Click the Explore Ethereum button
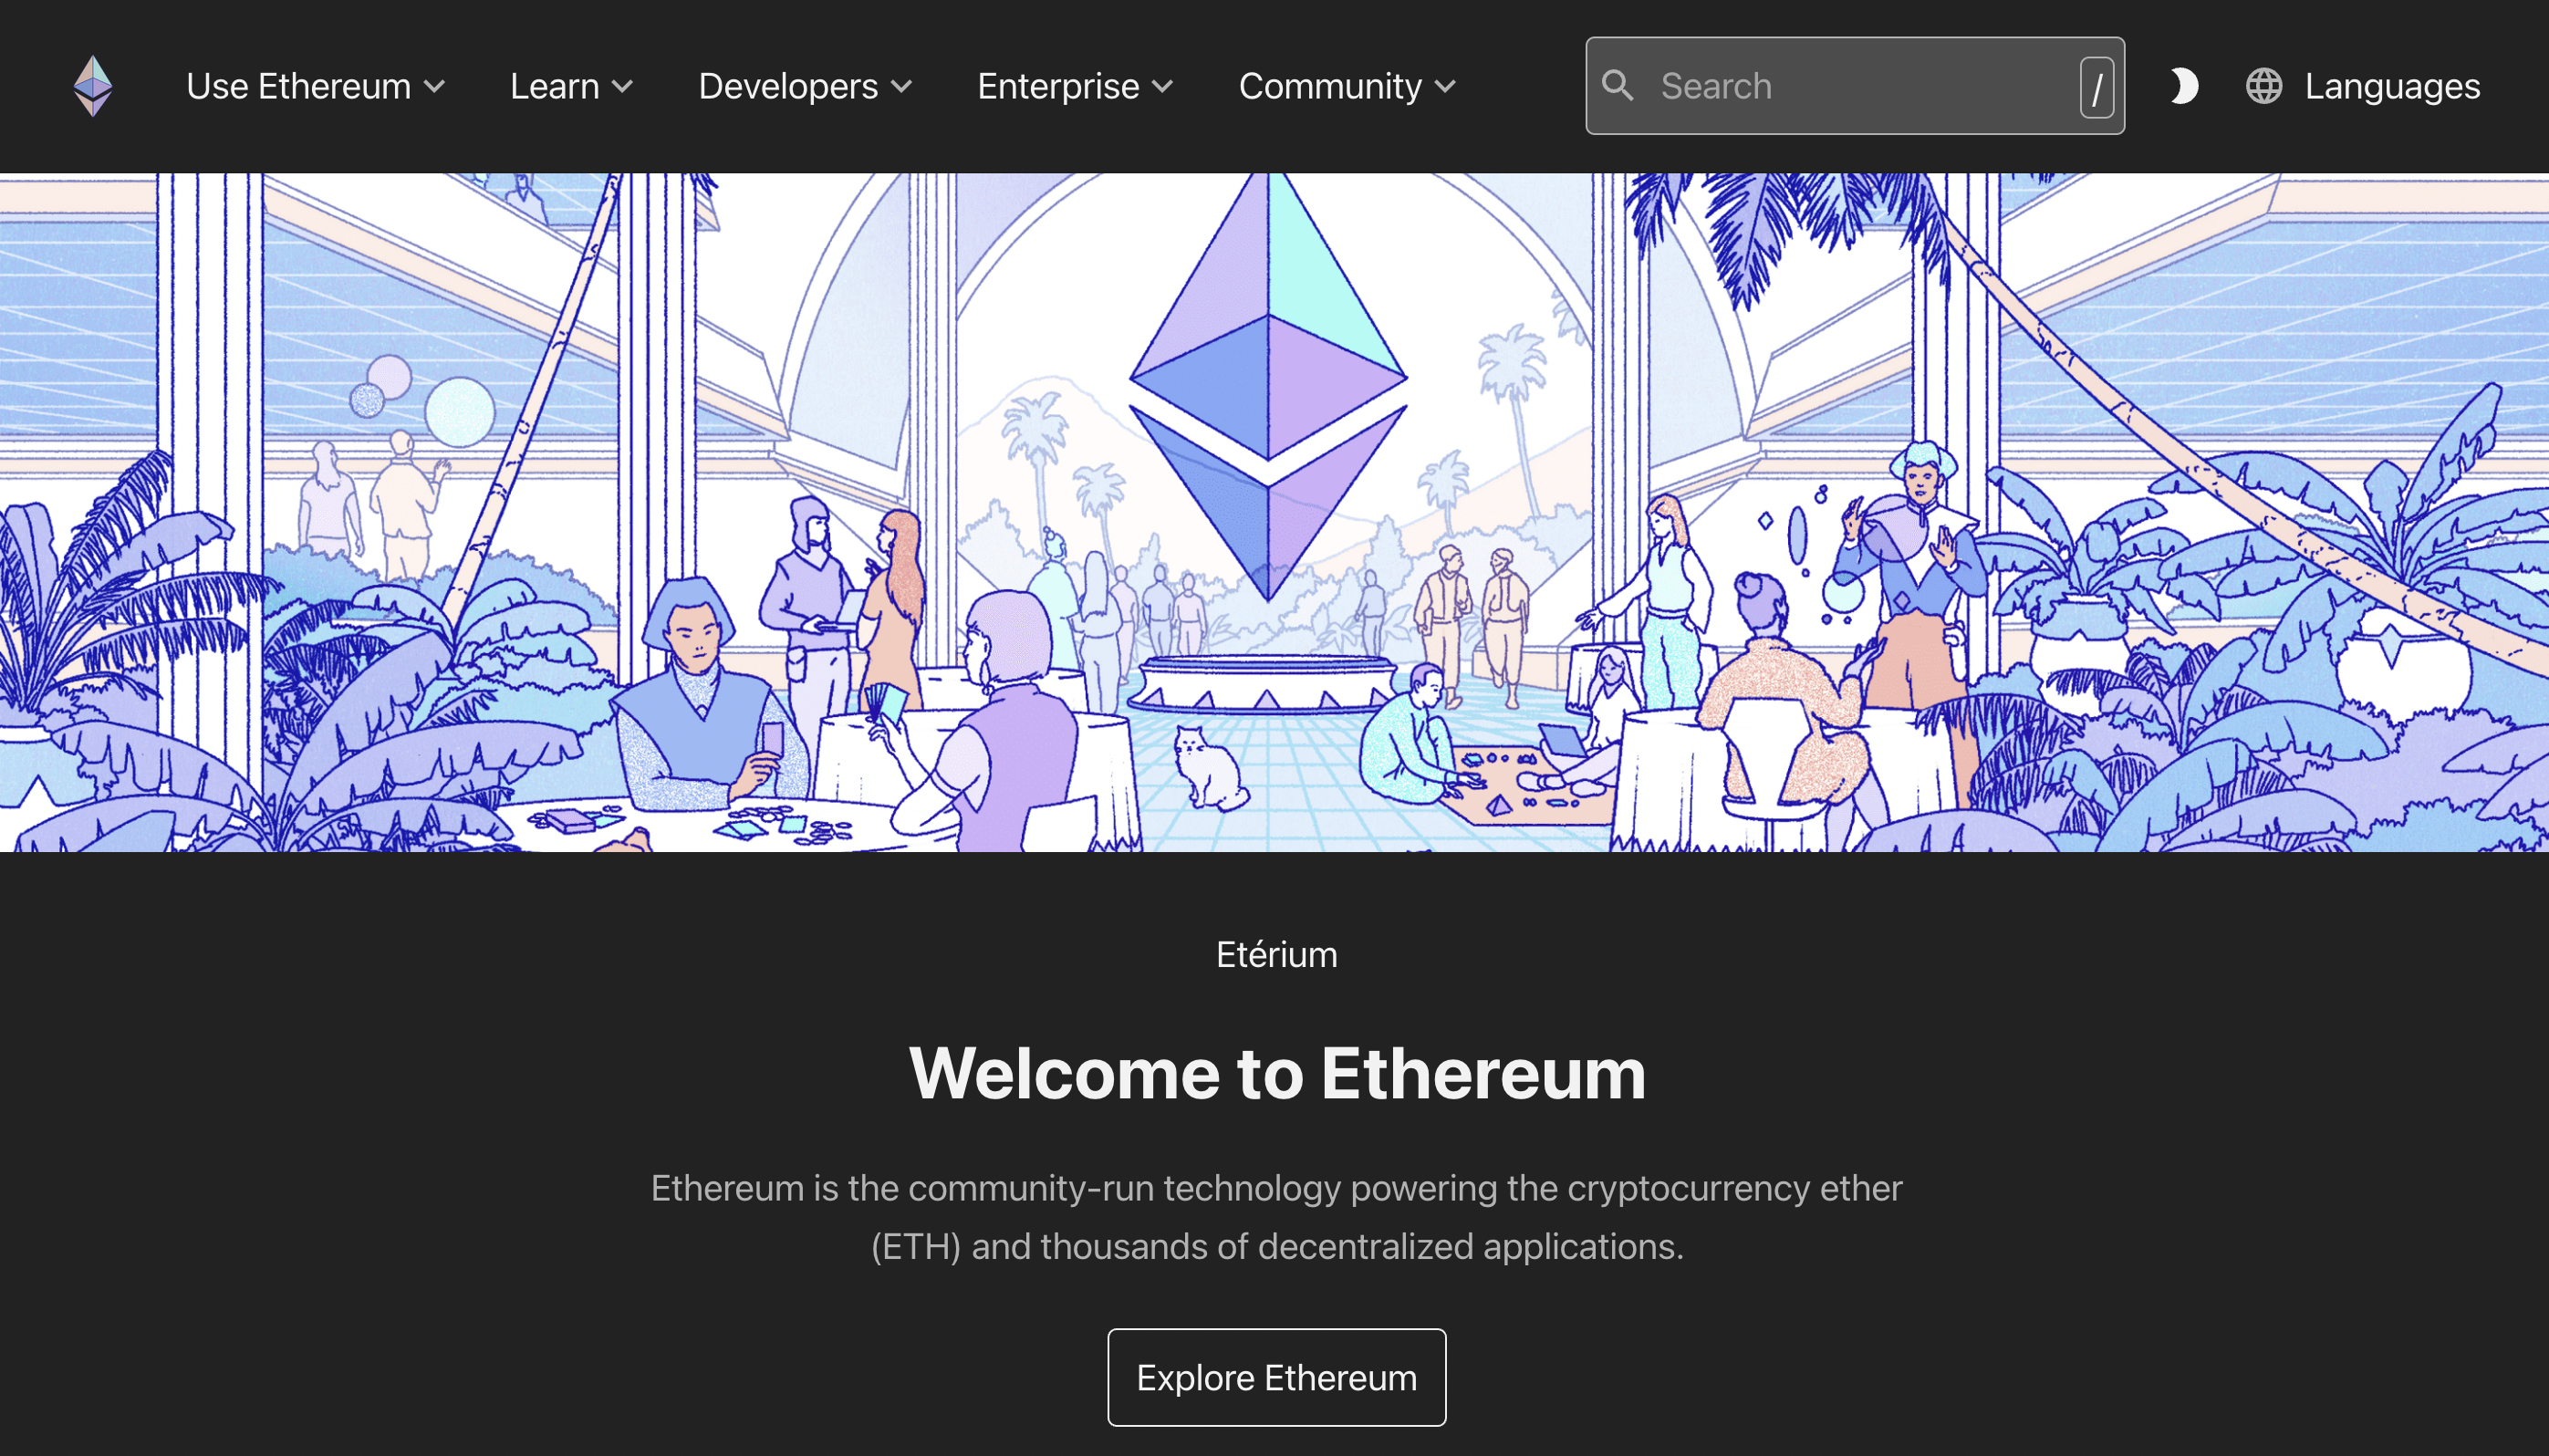Viewport: 2549px width, 1456px height. click(1276, 1377)
